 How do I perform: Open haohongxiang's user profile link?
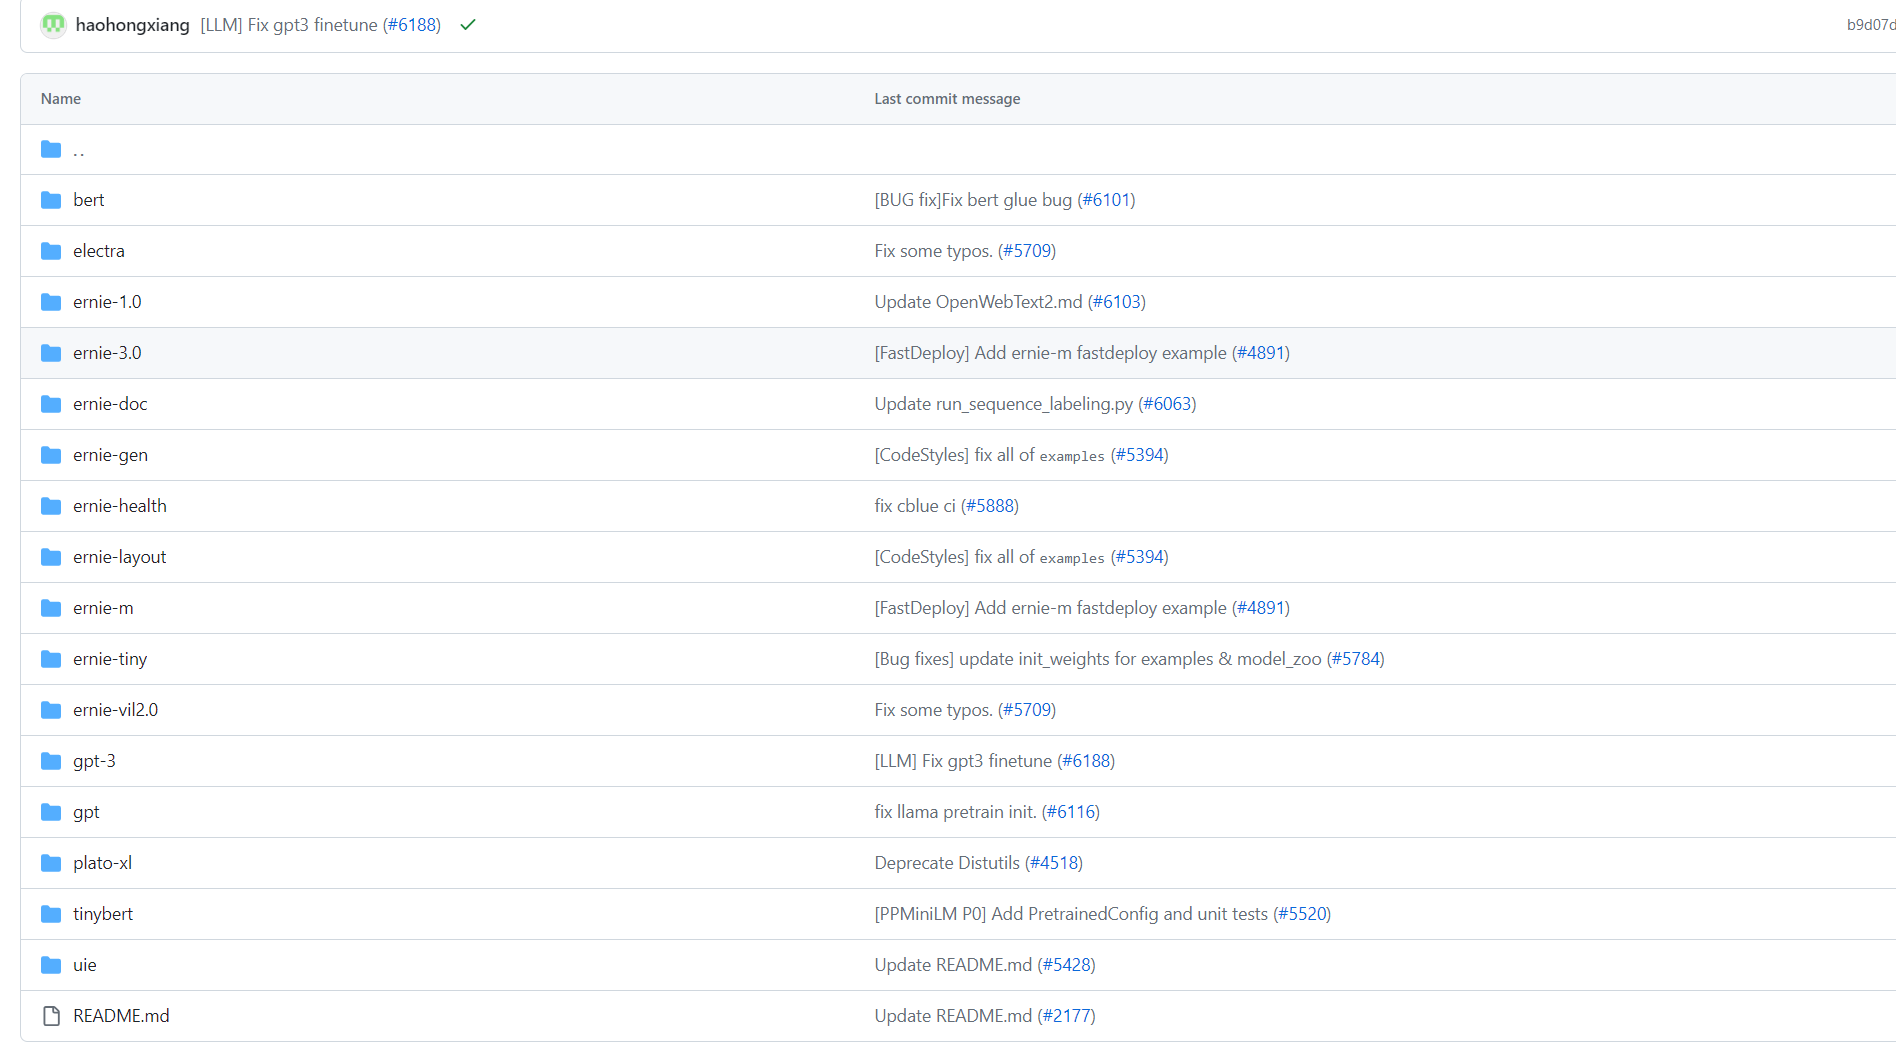(x=132, y=25)
